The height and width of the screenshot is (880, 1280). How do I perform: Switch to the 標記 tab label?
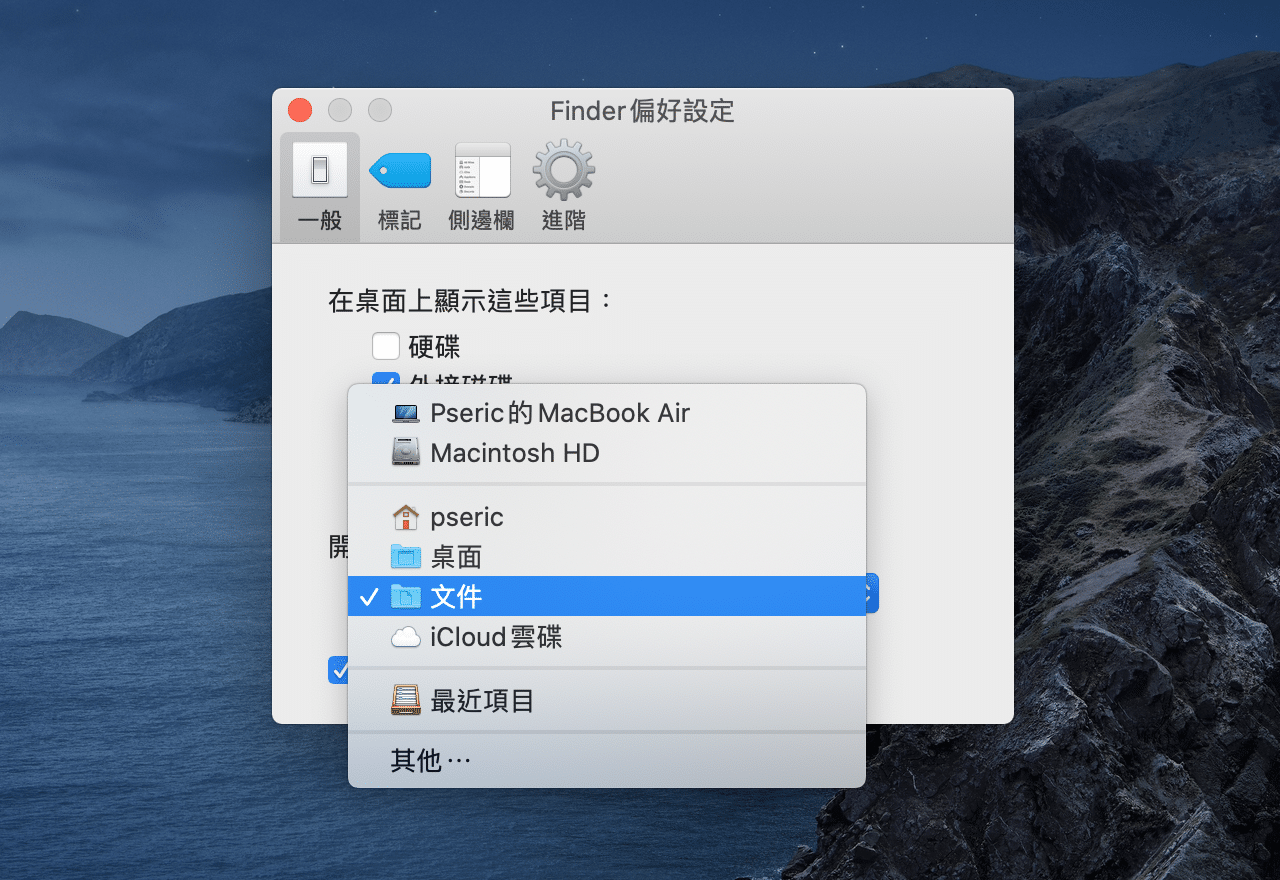click(x=400, y=221)
